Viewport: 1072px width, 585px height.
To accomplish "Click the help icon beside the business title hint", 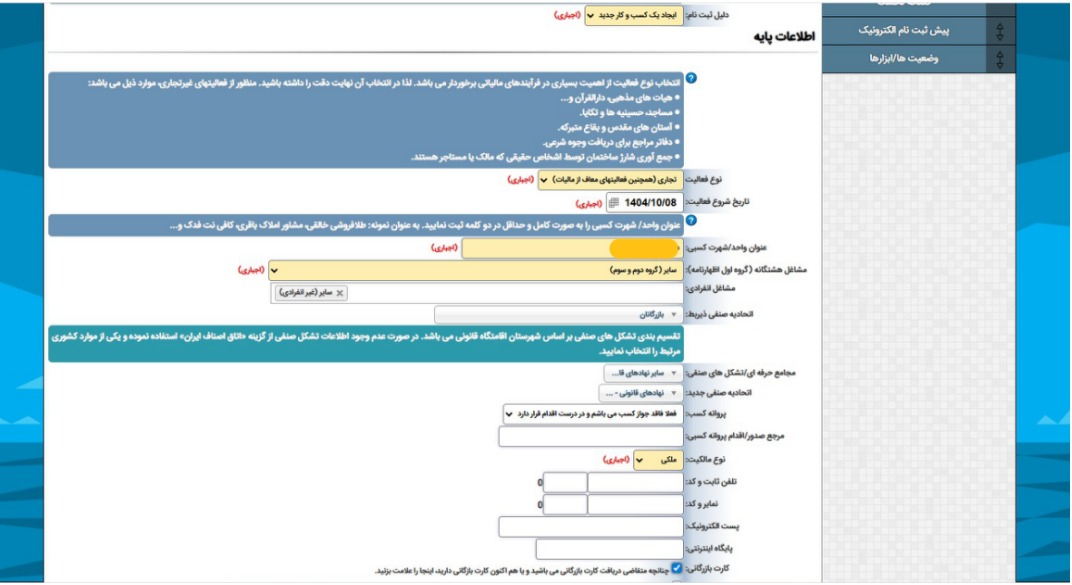I will 691,221.
